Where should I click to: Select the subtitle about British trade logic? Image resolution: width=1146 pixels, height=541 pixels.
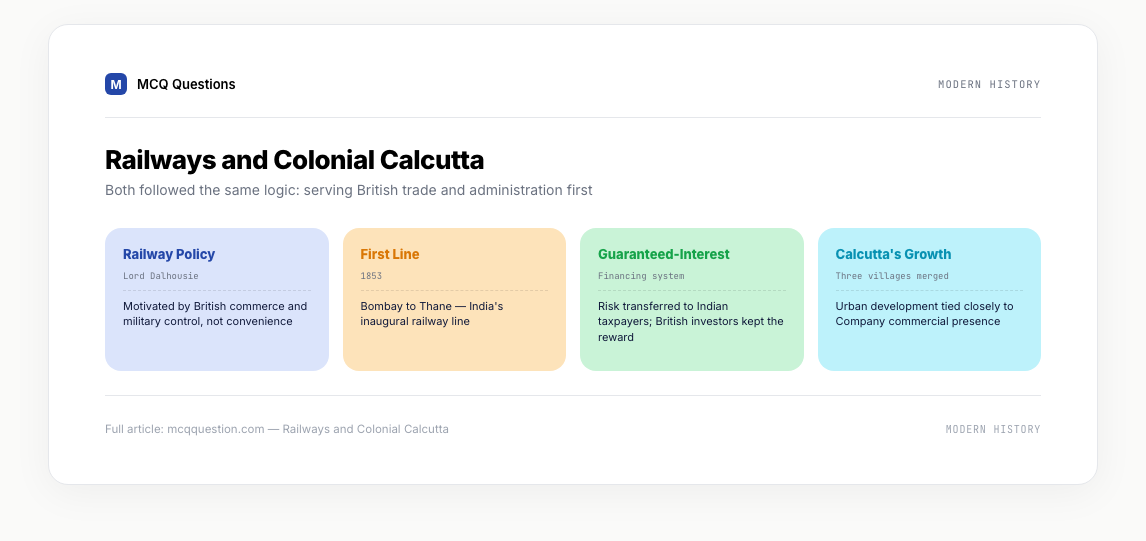[x=349, y=190]
